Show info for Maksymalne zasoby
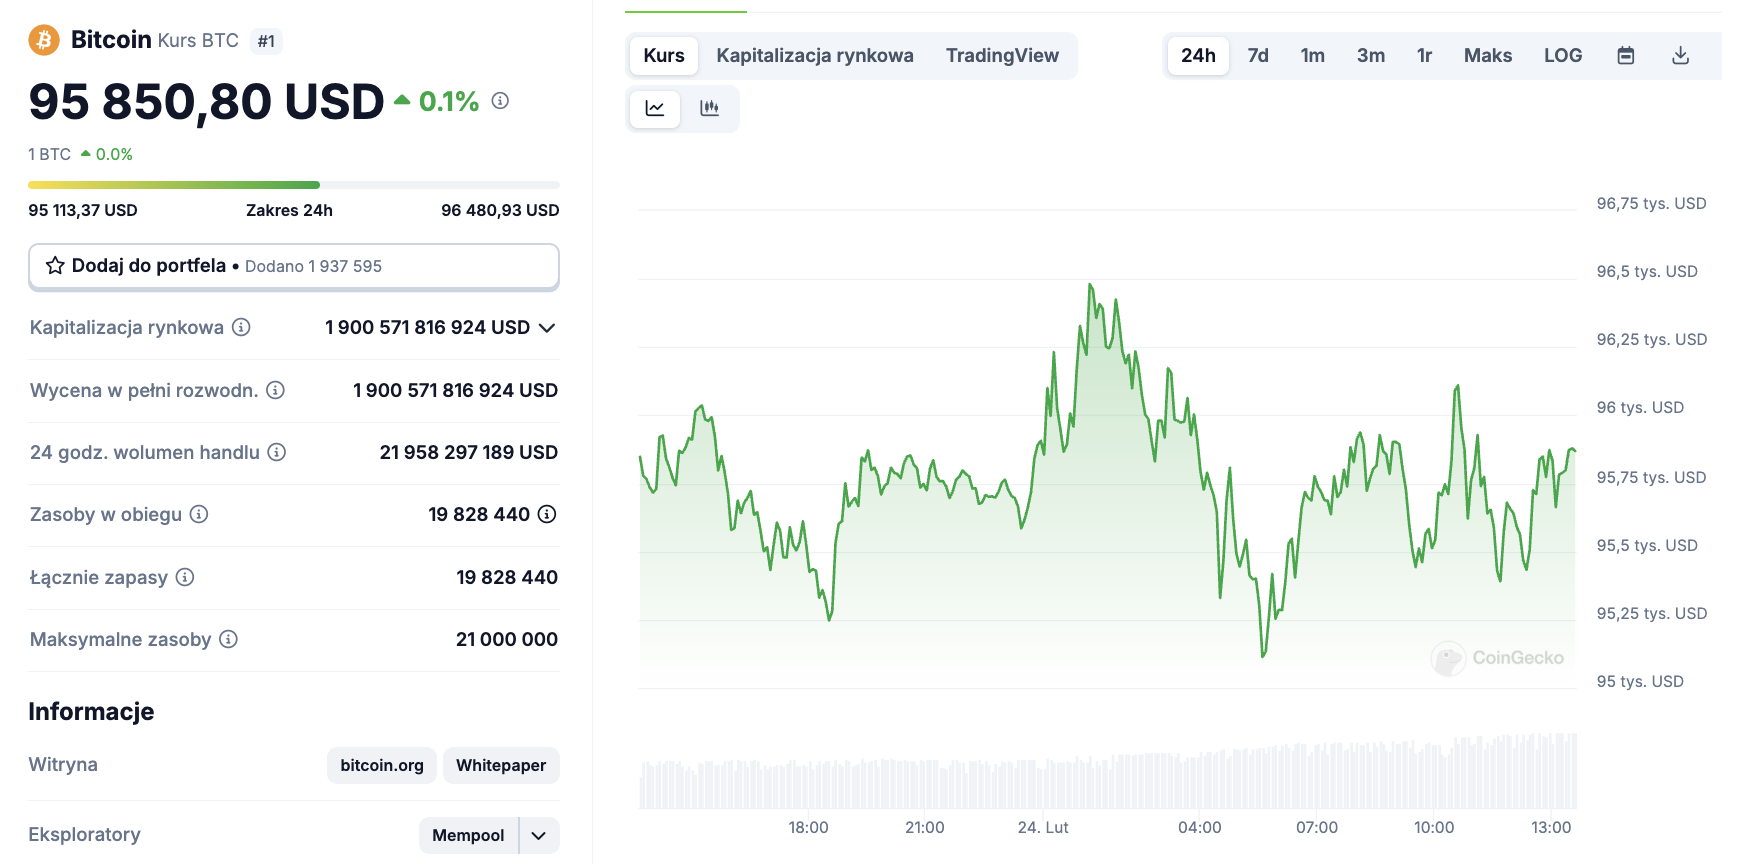 click(229, 639)
